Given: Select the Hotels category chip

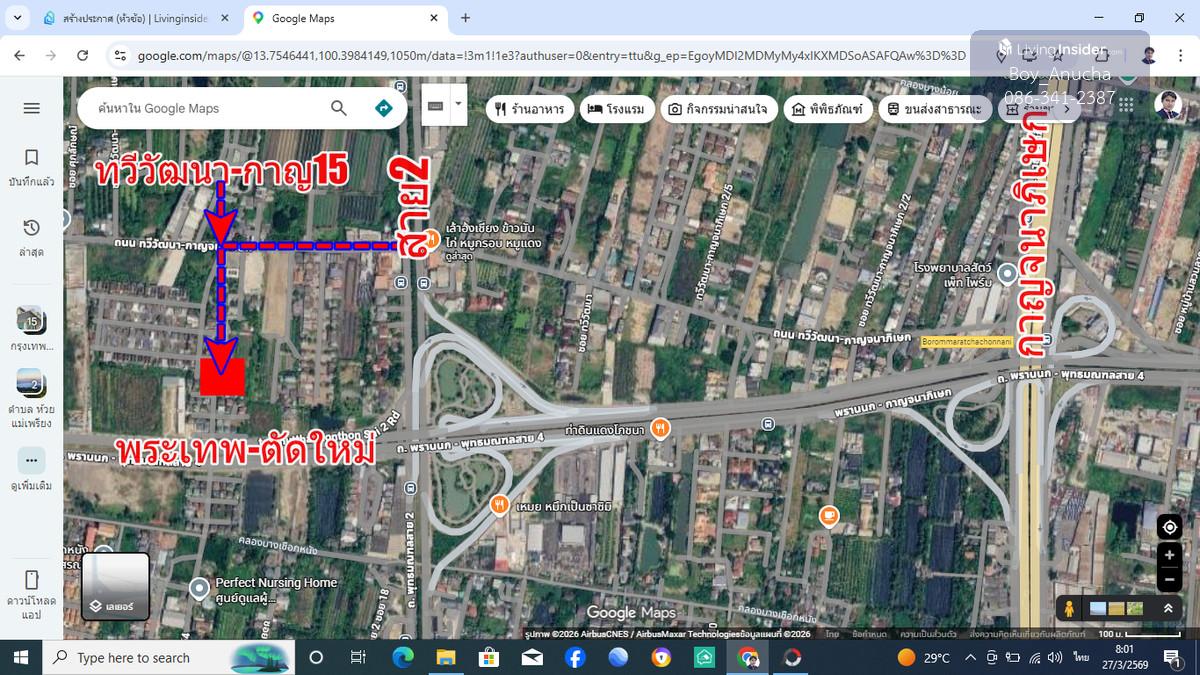Looking at the screenshot, I should point(616,109).
